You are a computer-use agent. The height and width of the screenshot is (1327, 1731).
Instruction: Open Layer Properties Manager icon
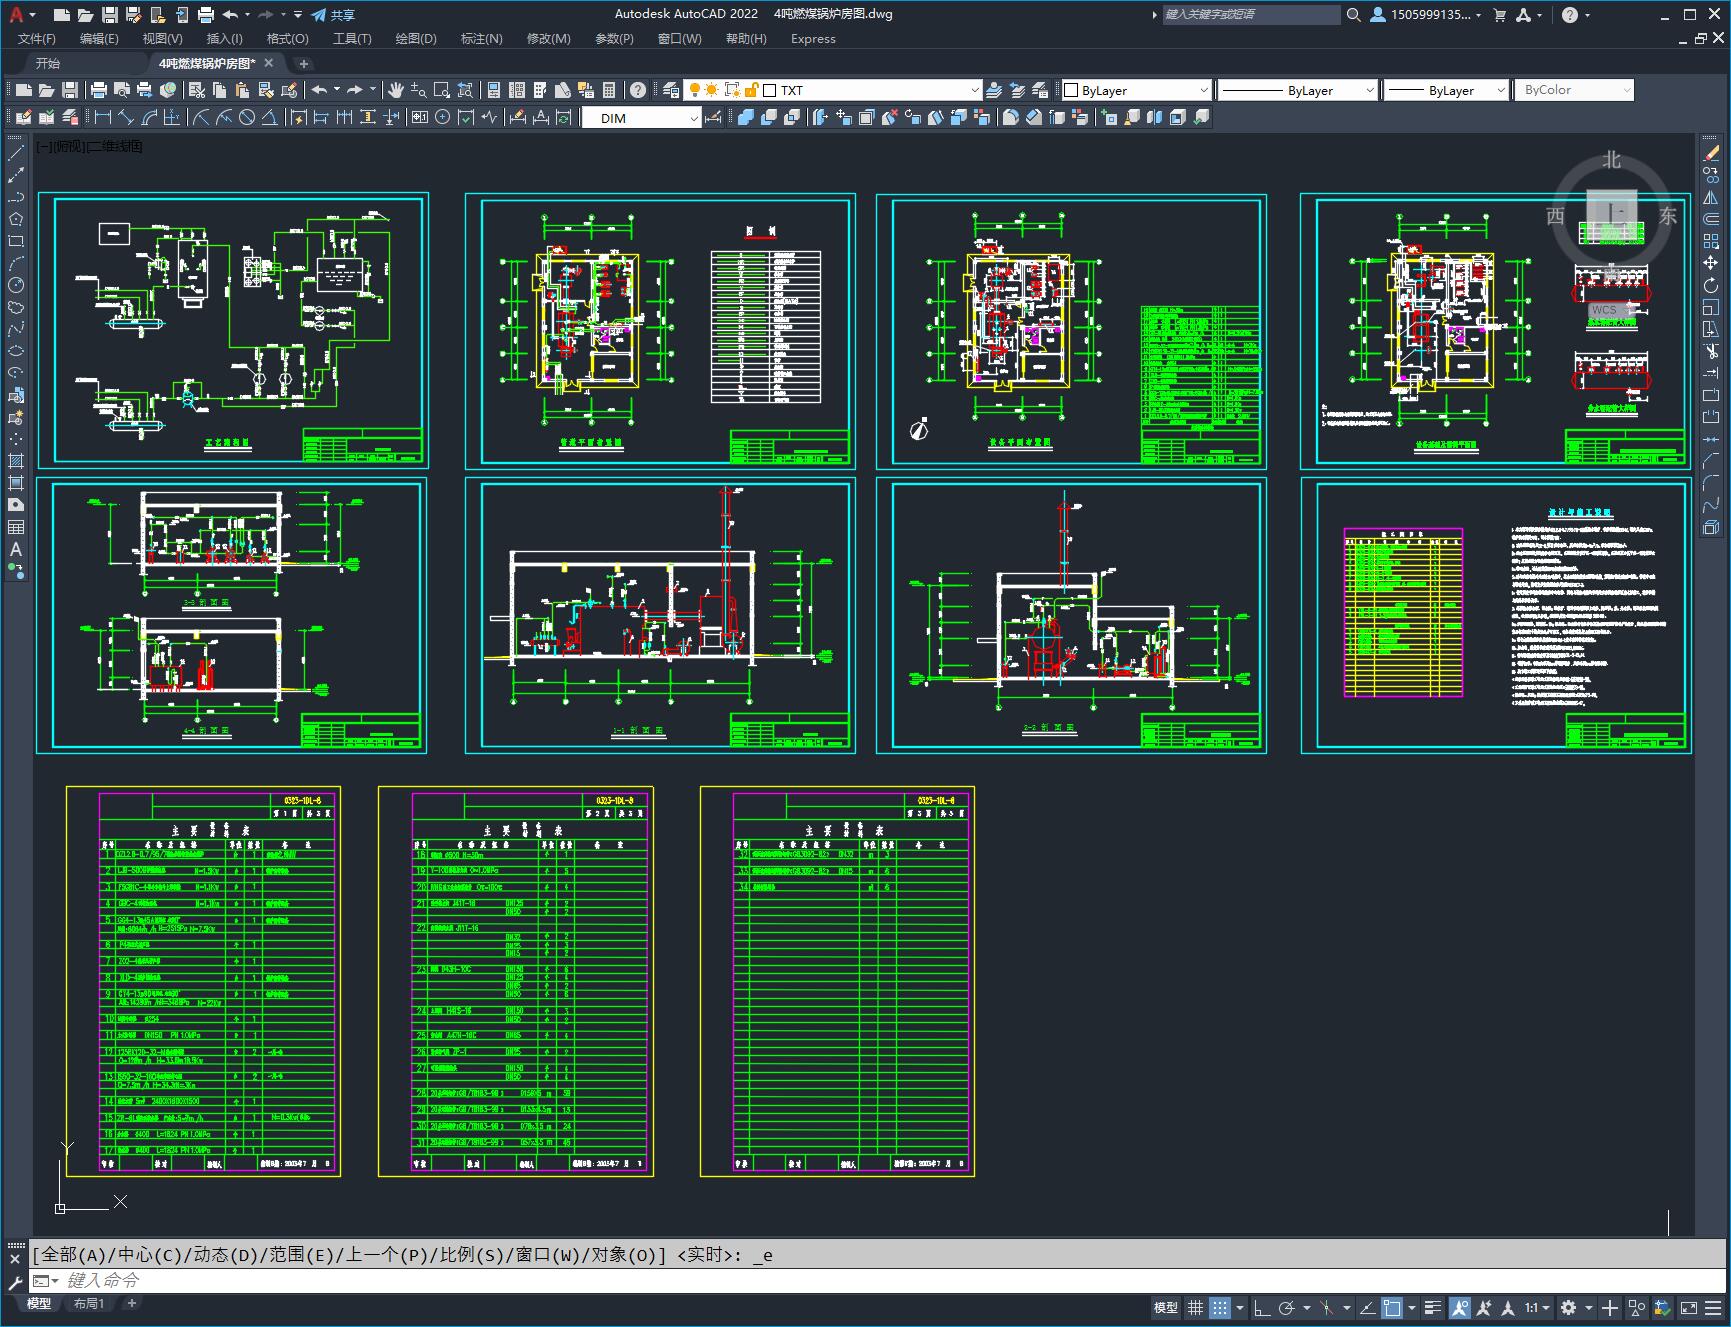pos(671,90)
